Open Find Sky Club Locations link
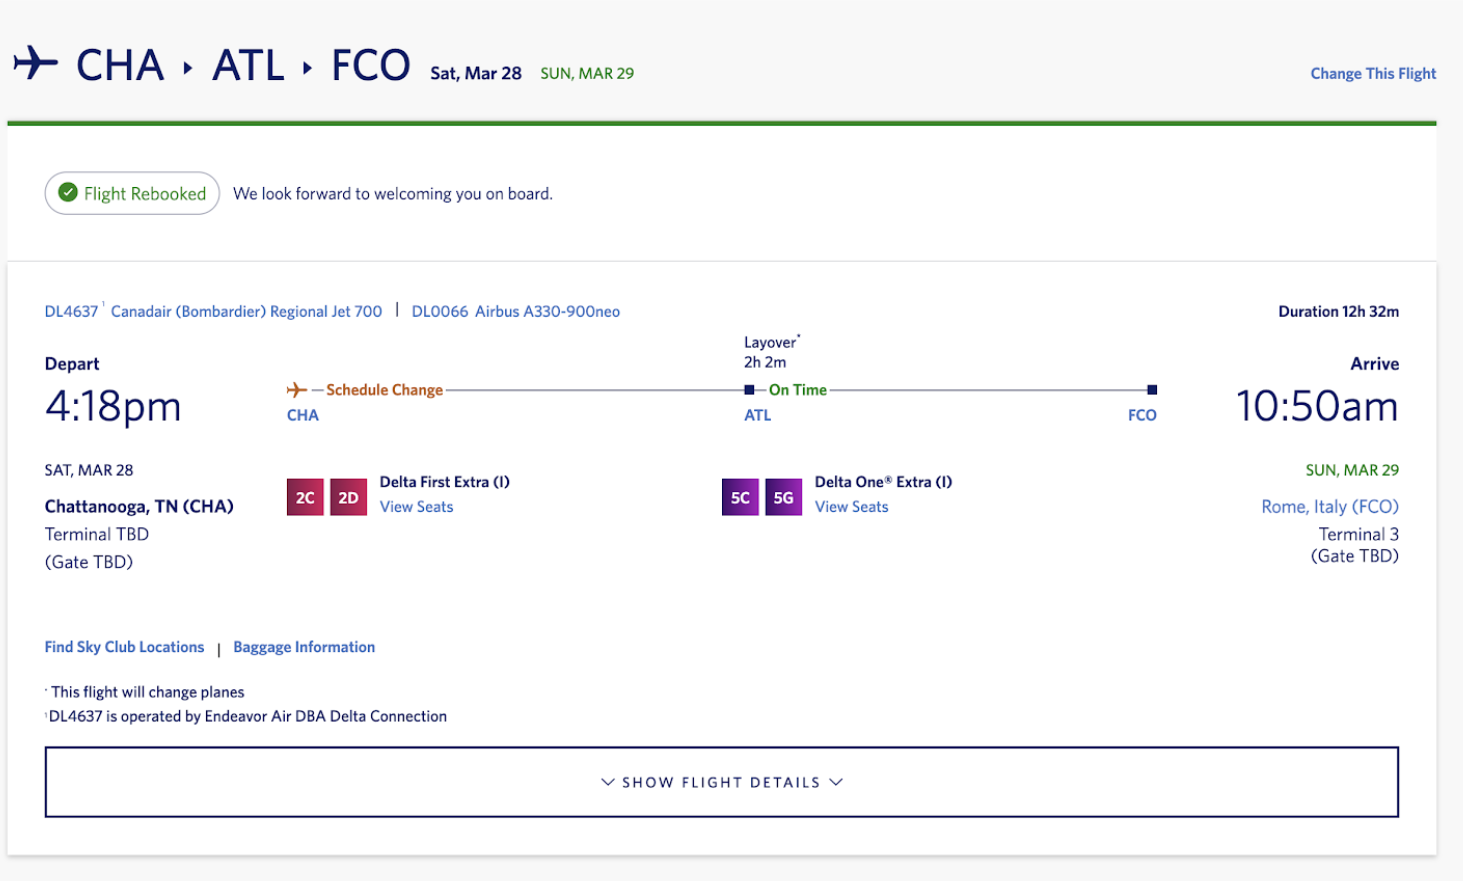This screenshot has width=1463, height=881. click(x=124, y=647)
